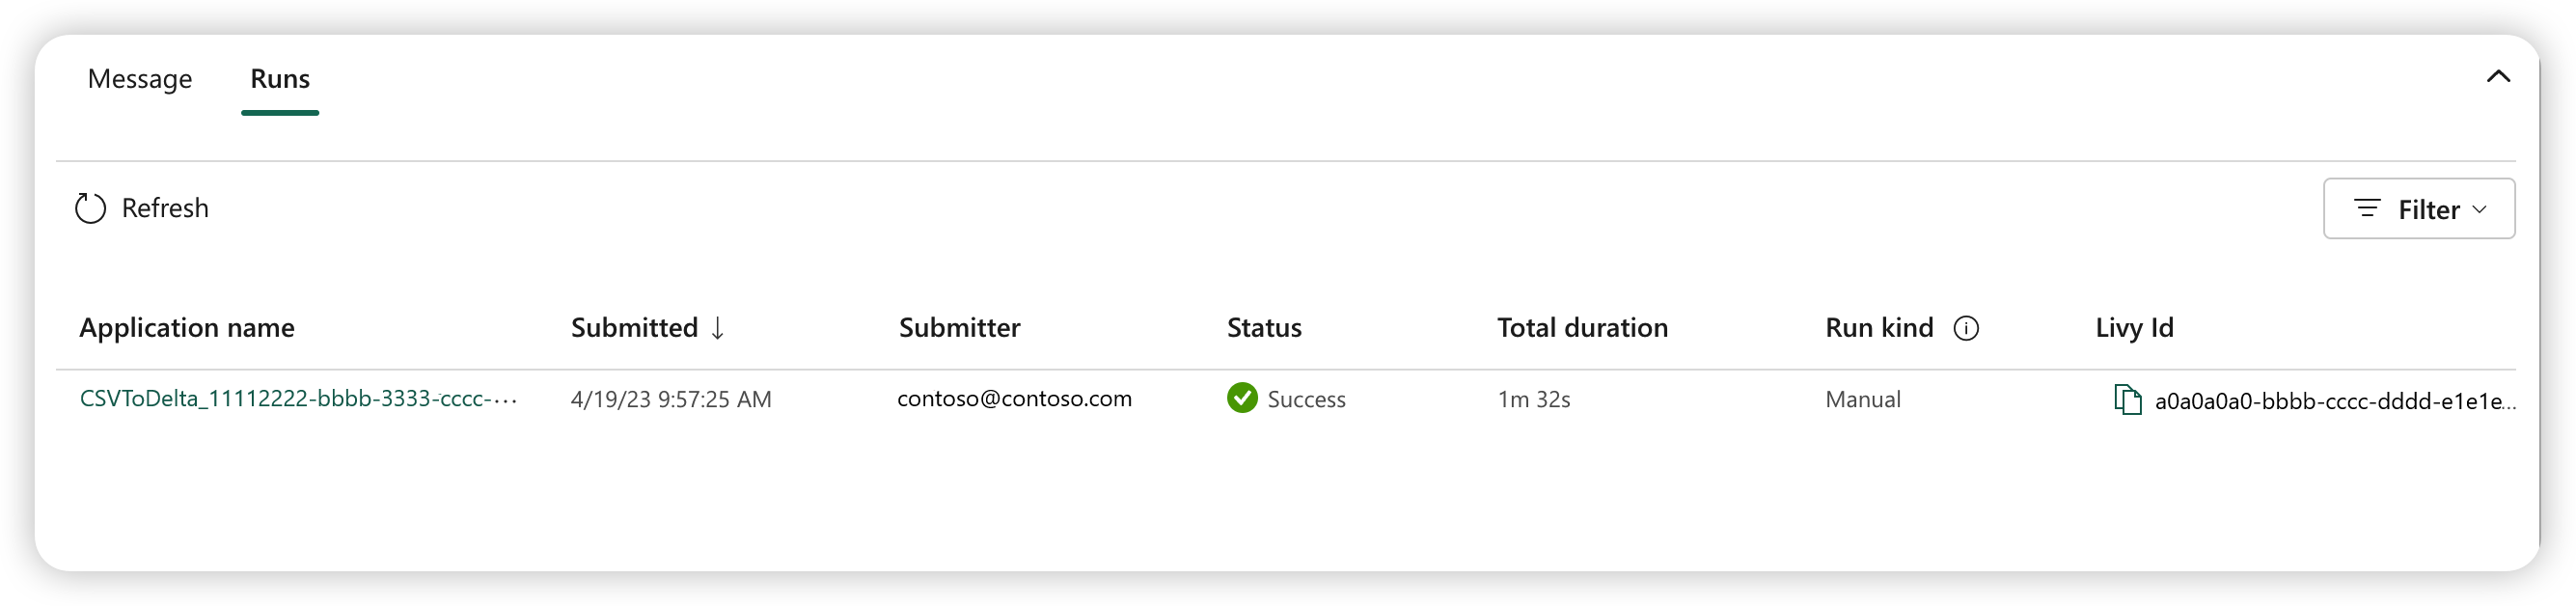Click the Livy Id column header
Image resolution: width=2576 pixels, height=606 pixels.
coord(2134,328)
